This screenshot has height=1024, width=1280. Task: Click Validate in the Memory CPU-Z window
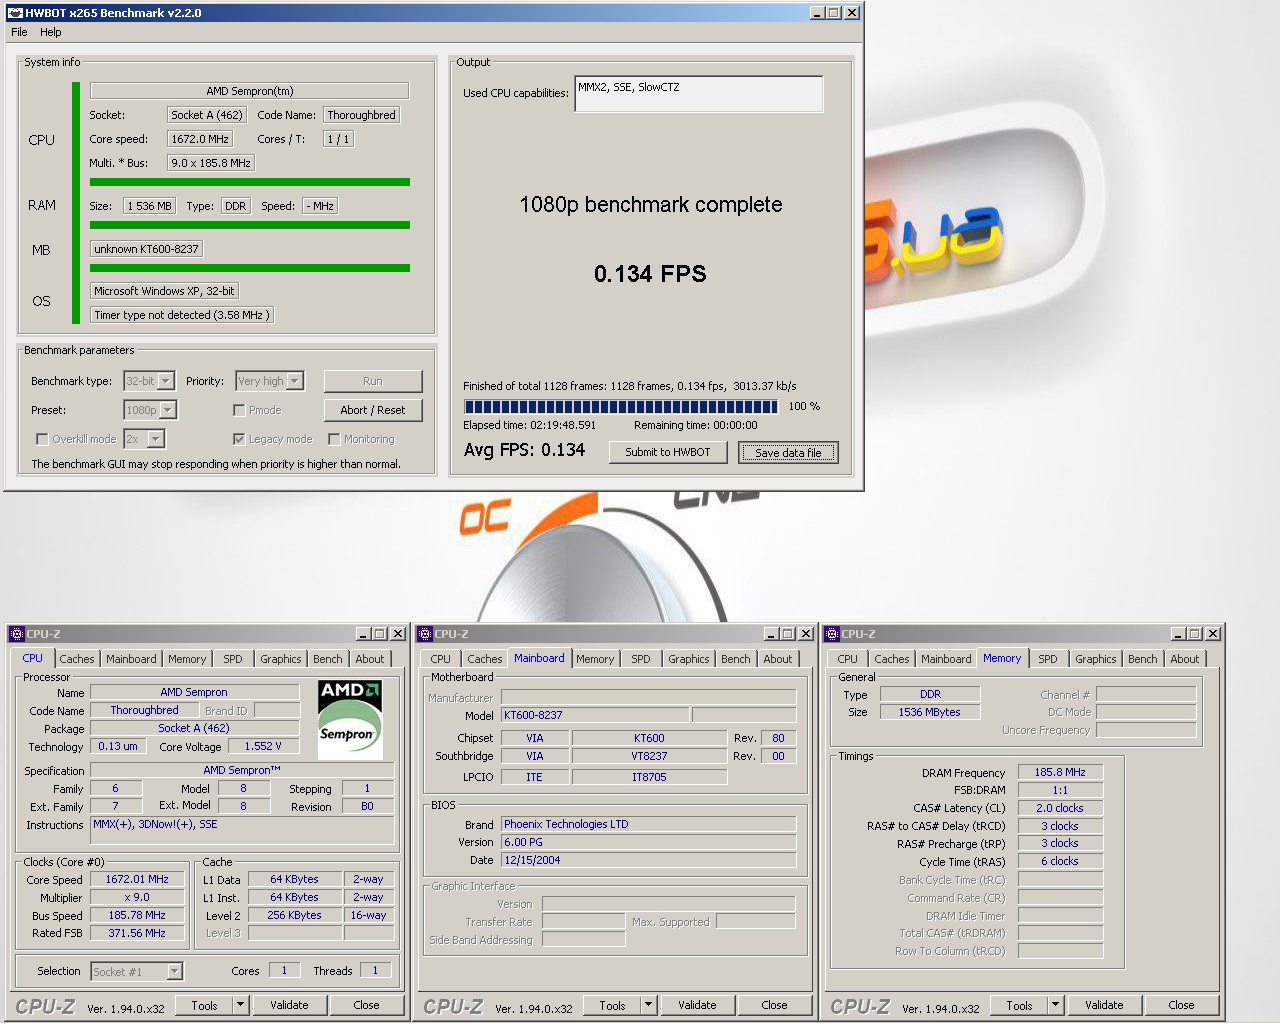click(1104, 1005)
